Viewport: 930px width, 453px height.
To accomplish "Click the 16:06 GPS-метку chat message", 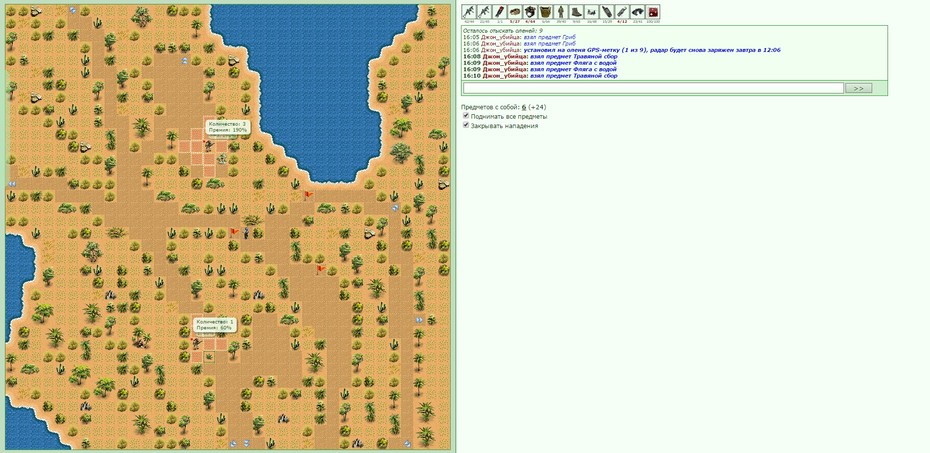I will tap(621, 50).
